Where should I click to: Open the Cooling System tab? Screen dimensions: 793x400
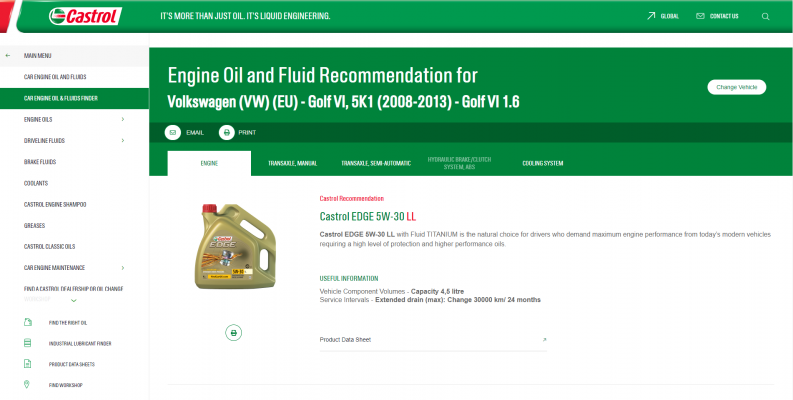tap(543, 163)
